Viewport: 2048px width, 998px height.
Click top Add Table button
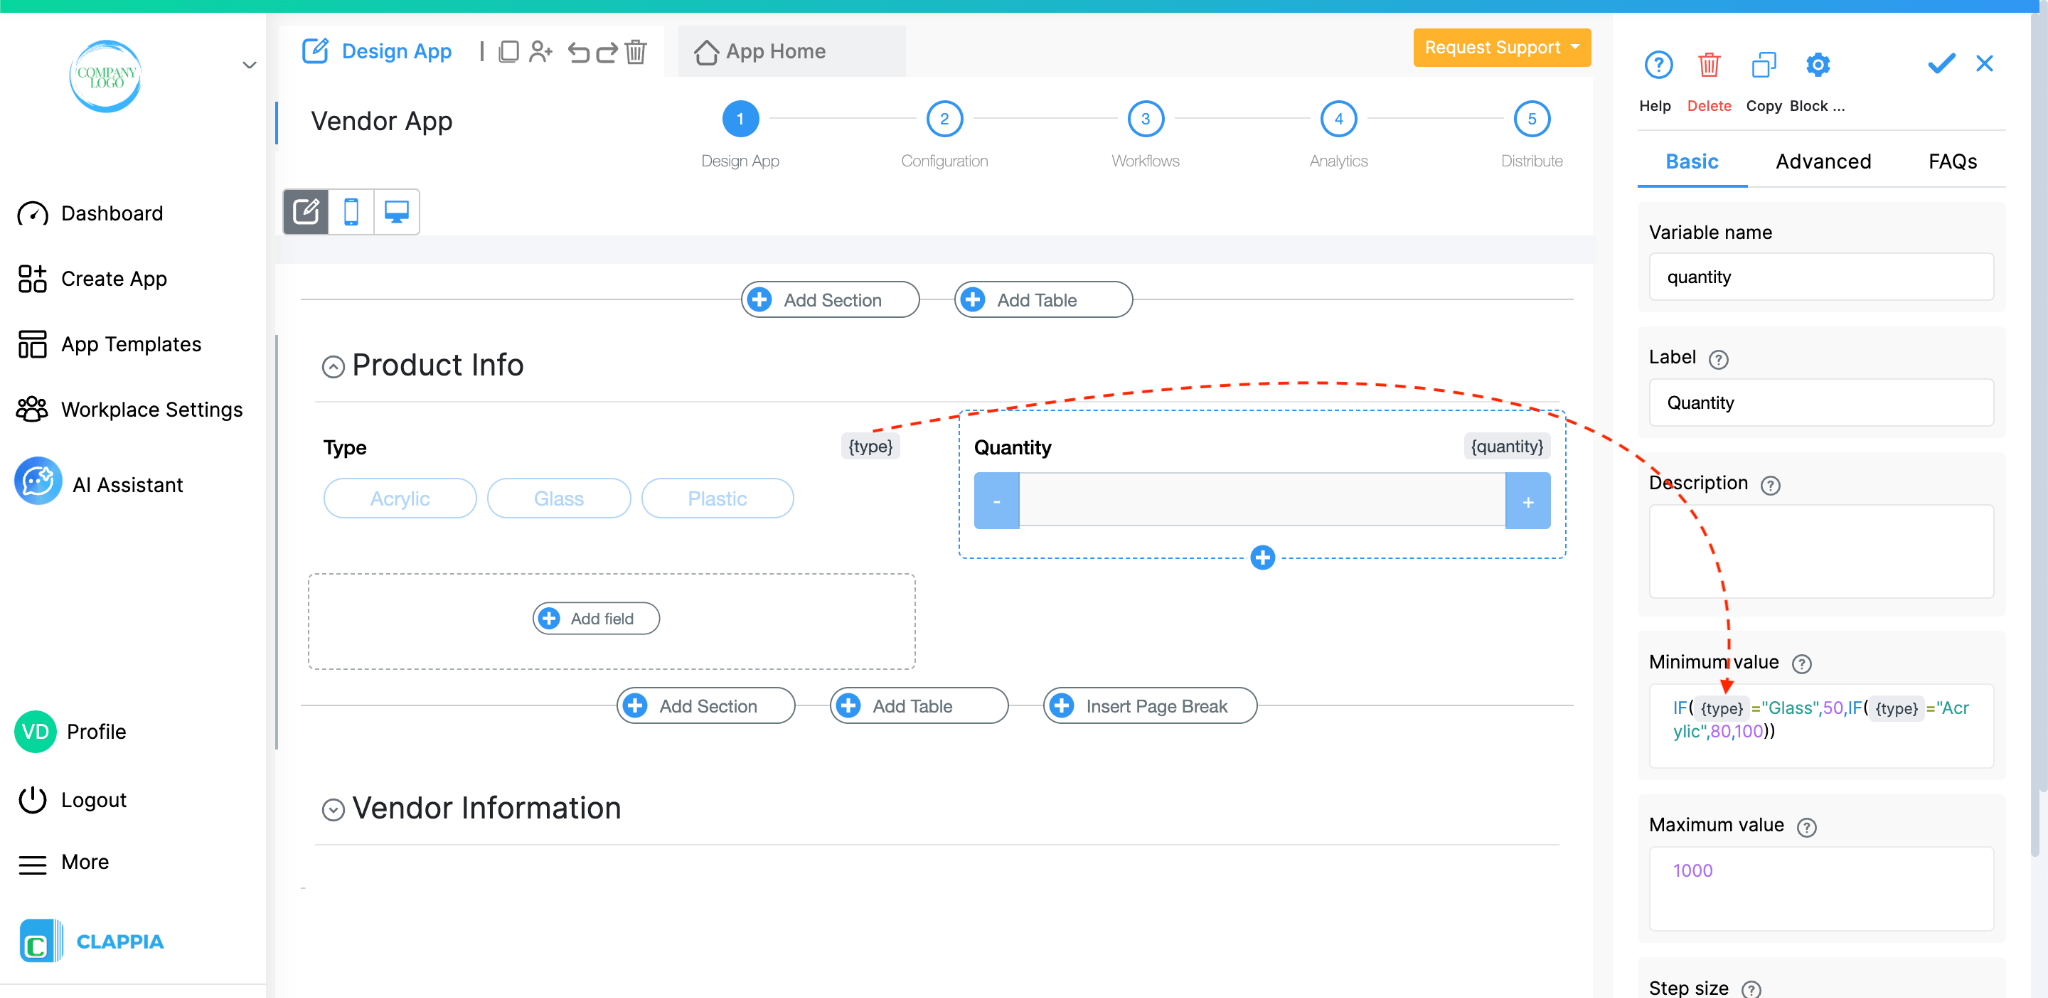coord(1043,300)
